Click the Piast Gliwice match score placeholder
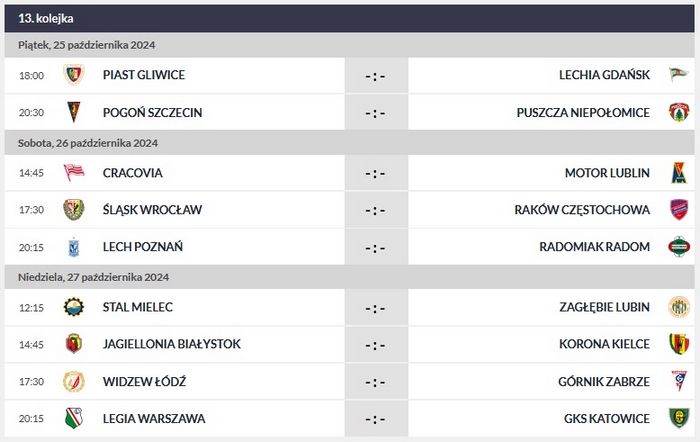 tap(375, 75)
